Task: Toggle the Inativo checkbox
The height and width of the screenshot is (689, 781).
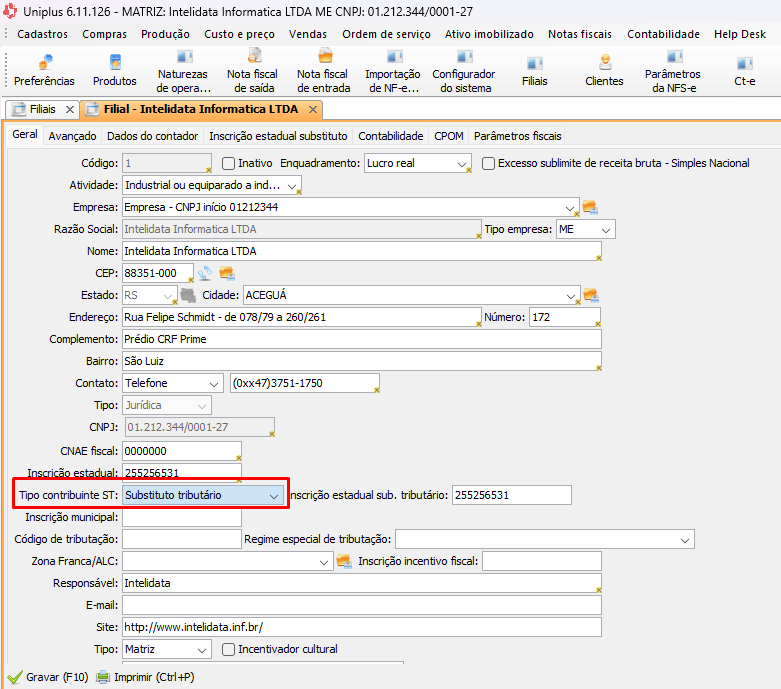Action: point(228,163)
